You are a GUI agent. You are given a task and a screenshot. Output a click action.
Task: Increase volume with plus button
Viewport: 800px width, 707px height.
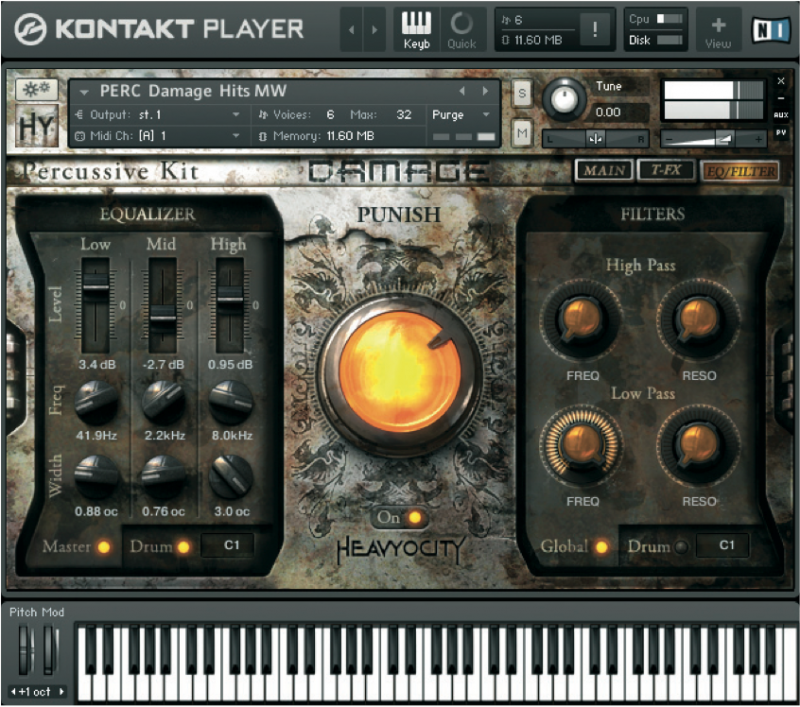(x=759, y=139)
